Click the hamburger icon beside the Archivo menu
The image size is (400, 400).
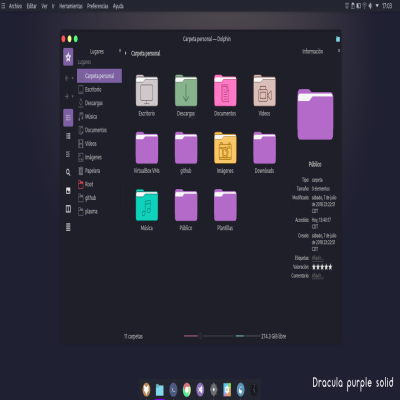(3, 6)
